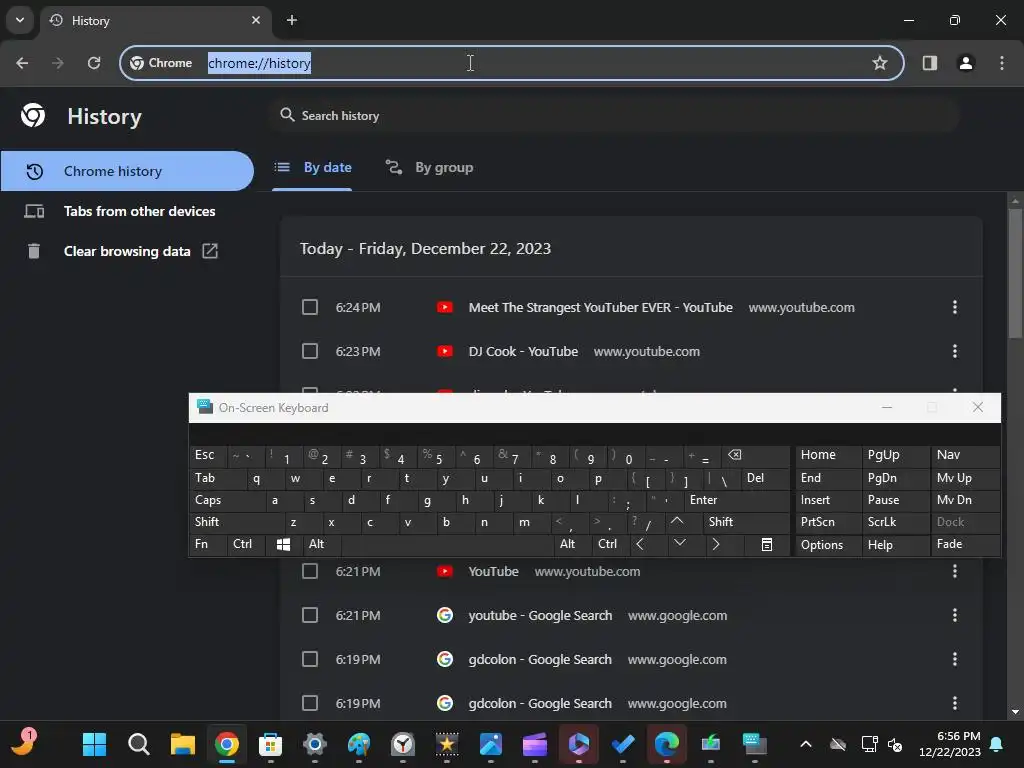Check the Meet The Strangest YouTuber EVER entry
This screenshot has width=1024, height=768.
point(310,307)
